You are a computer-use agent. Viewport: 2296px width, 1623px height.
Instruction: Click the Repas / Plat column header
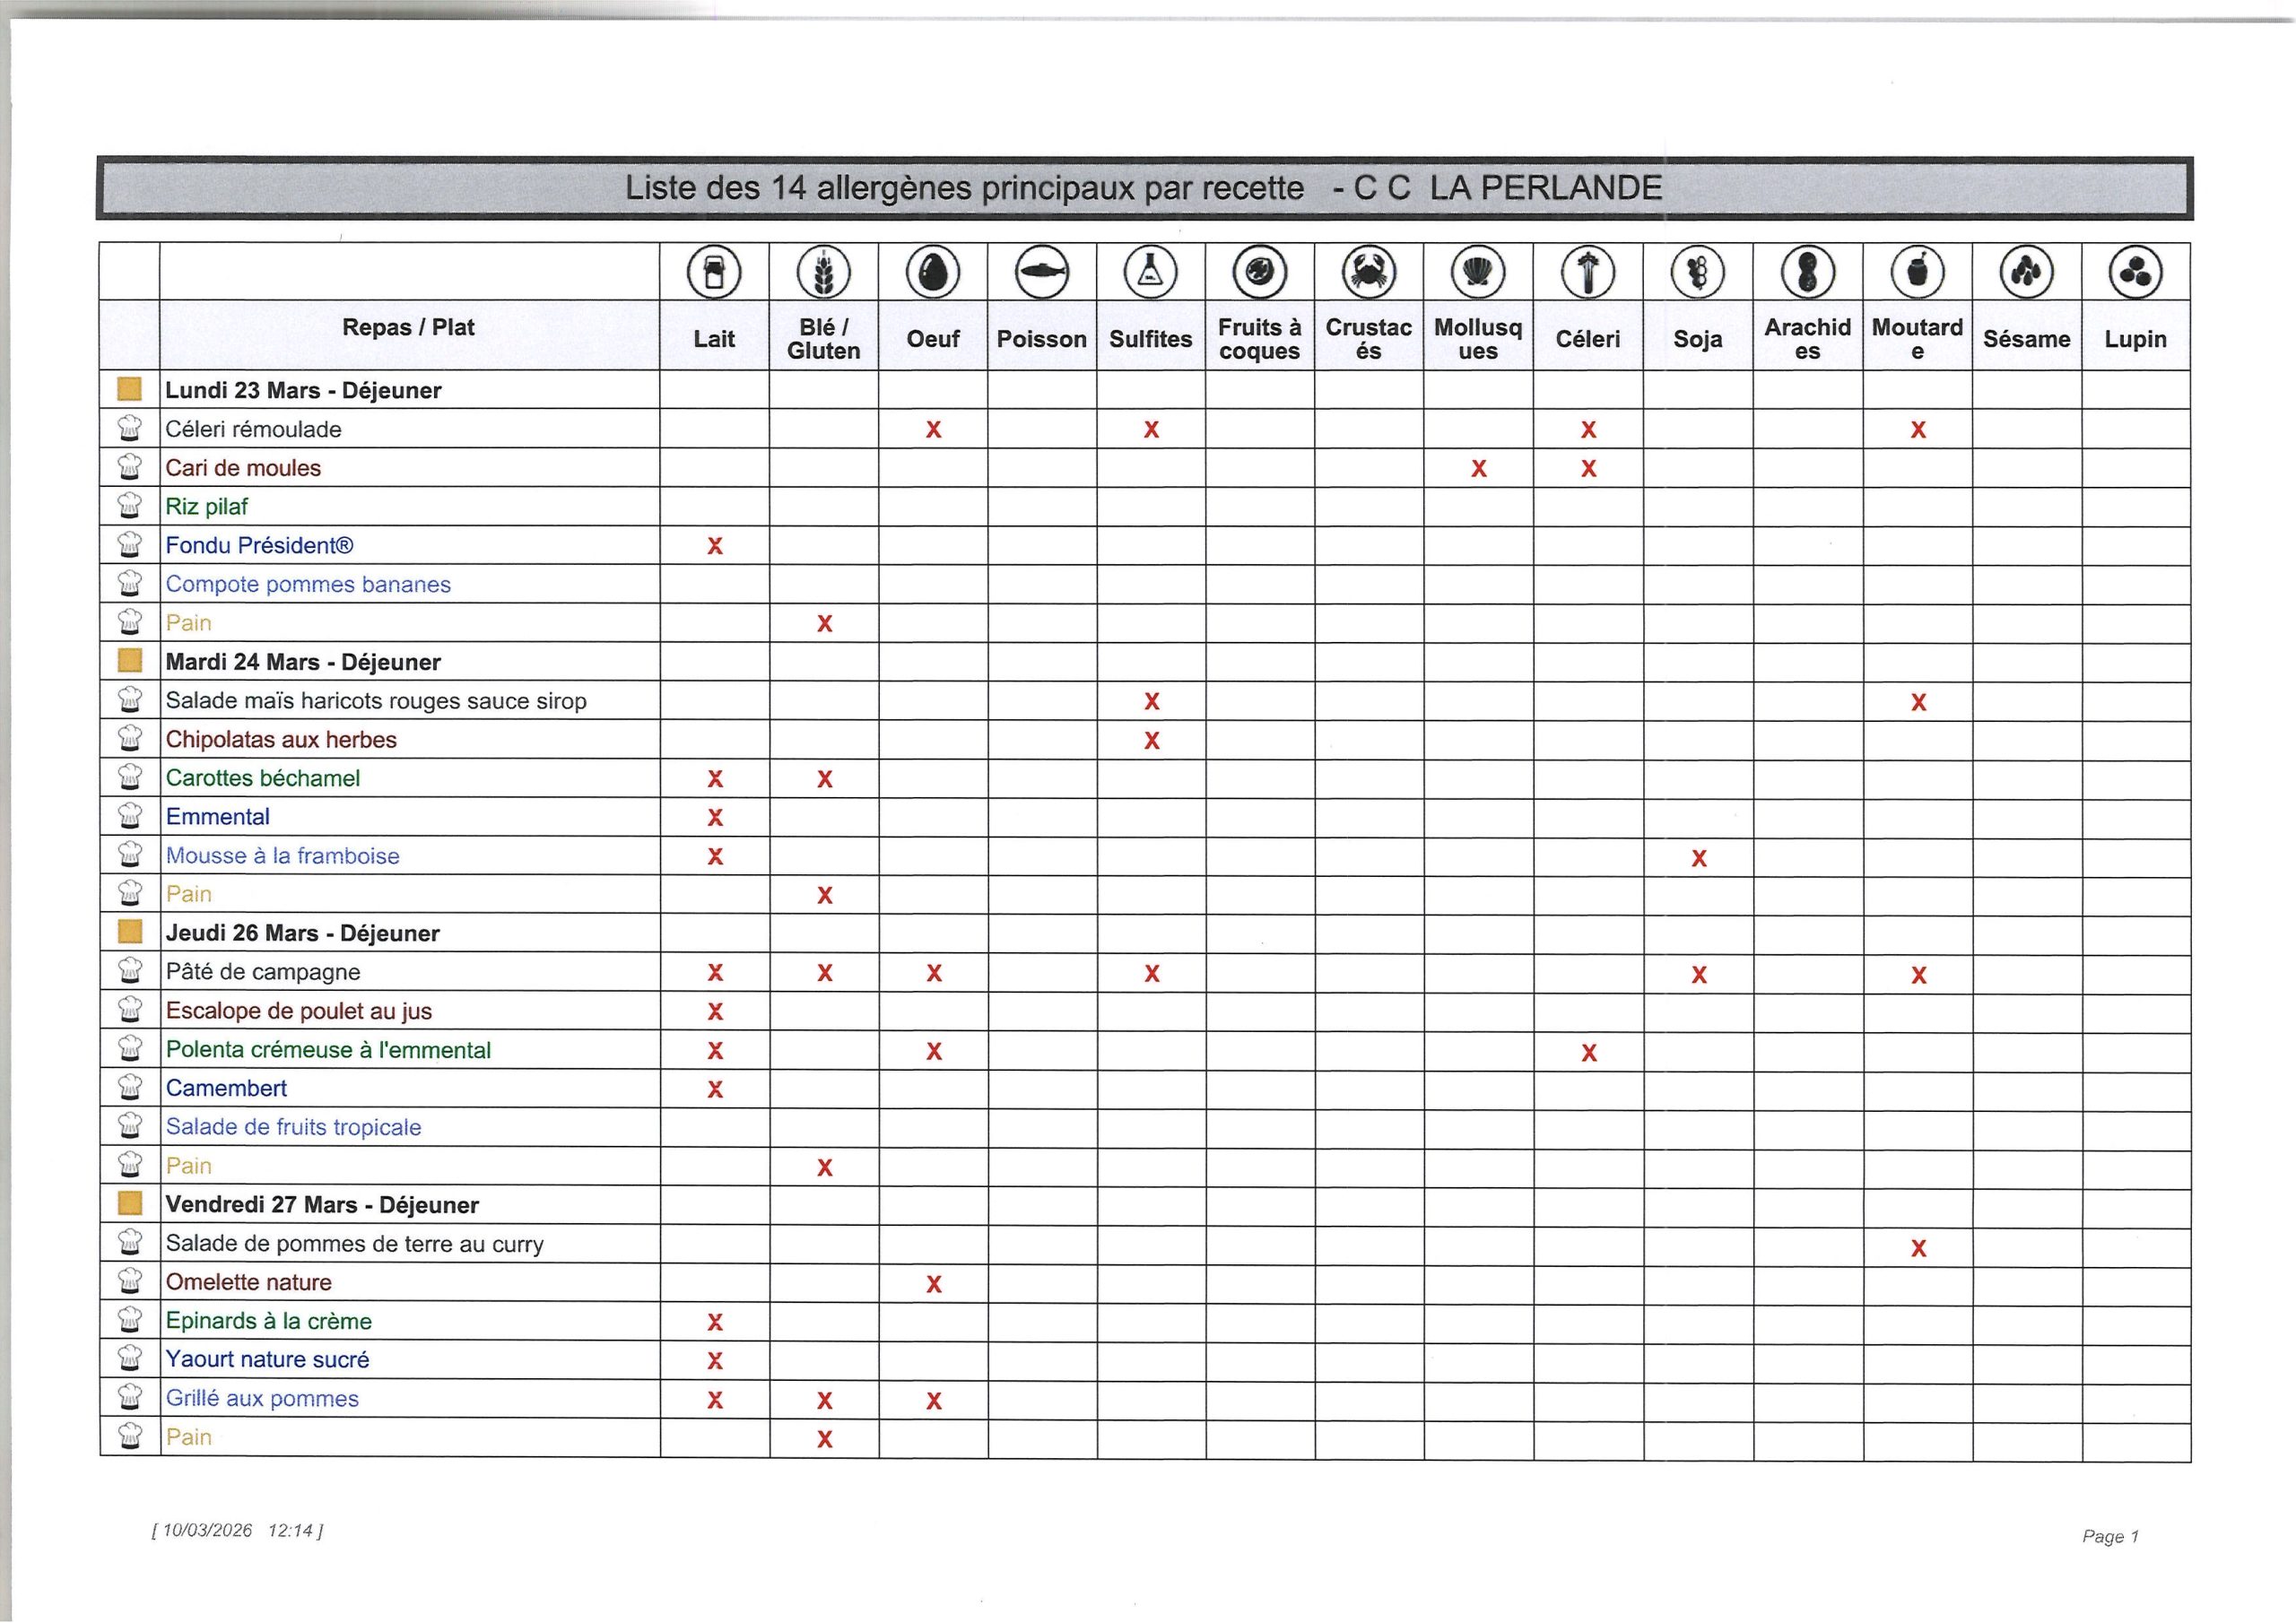pyautogui.click(x=408, y=327)
